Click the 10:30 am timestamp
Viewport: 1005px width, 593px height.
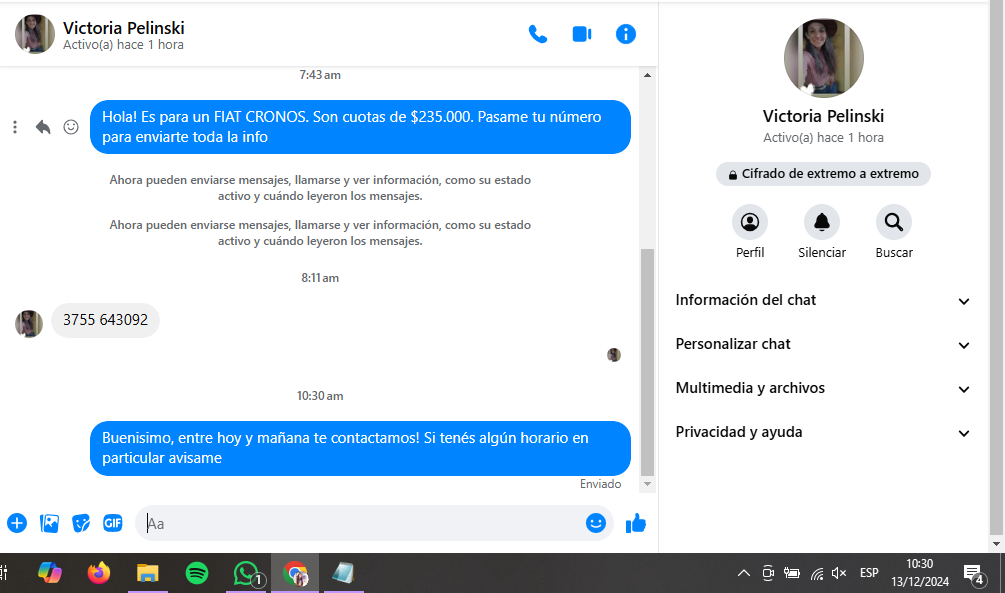pos(320,396)
